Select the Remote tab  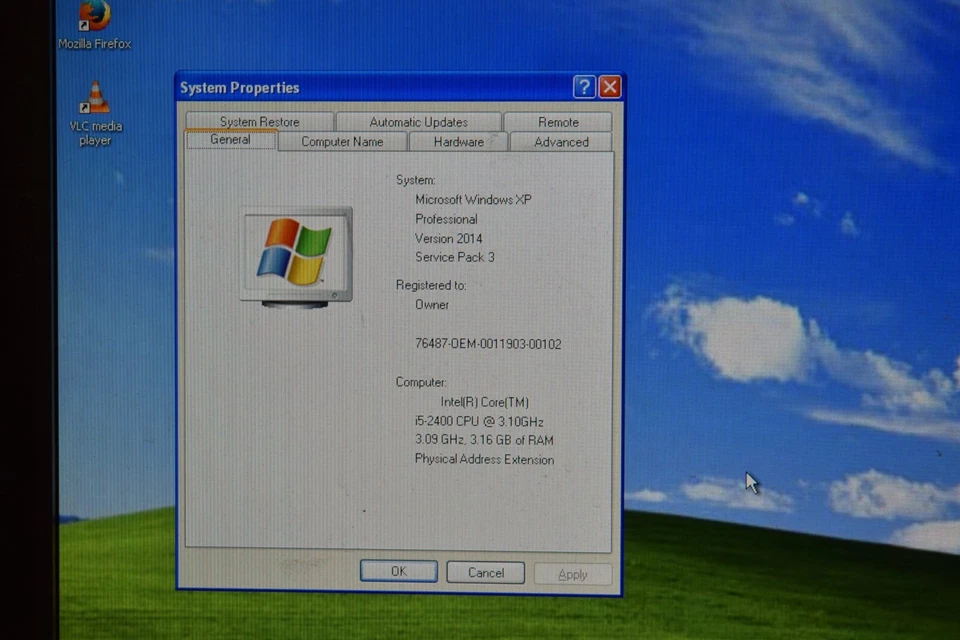point(558,121)
